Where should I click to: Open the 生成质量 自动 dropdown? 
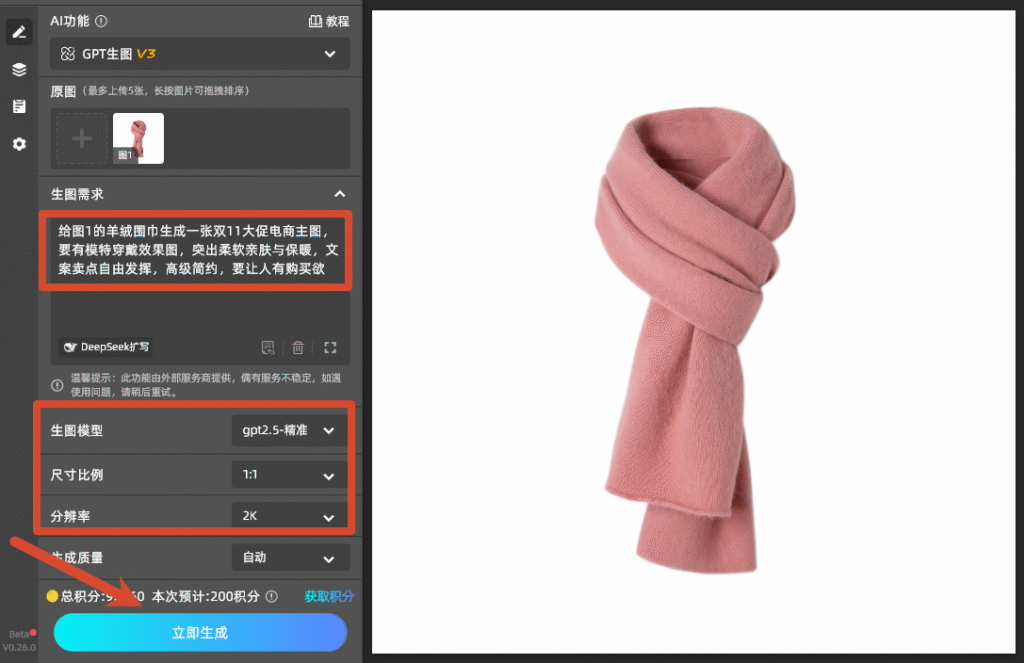pyautogui.click(x=291, y=558)
